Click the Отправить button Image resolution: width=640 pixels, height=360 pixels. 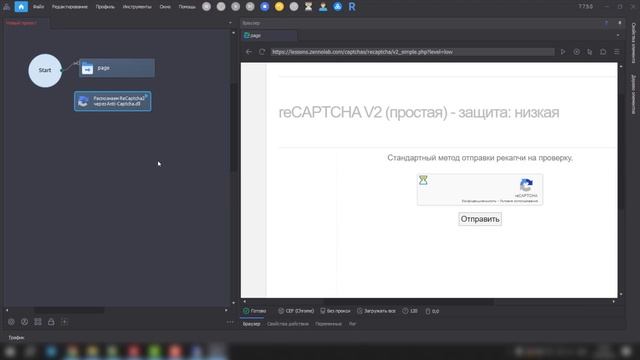pos(480,219)
